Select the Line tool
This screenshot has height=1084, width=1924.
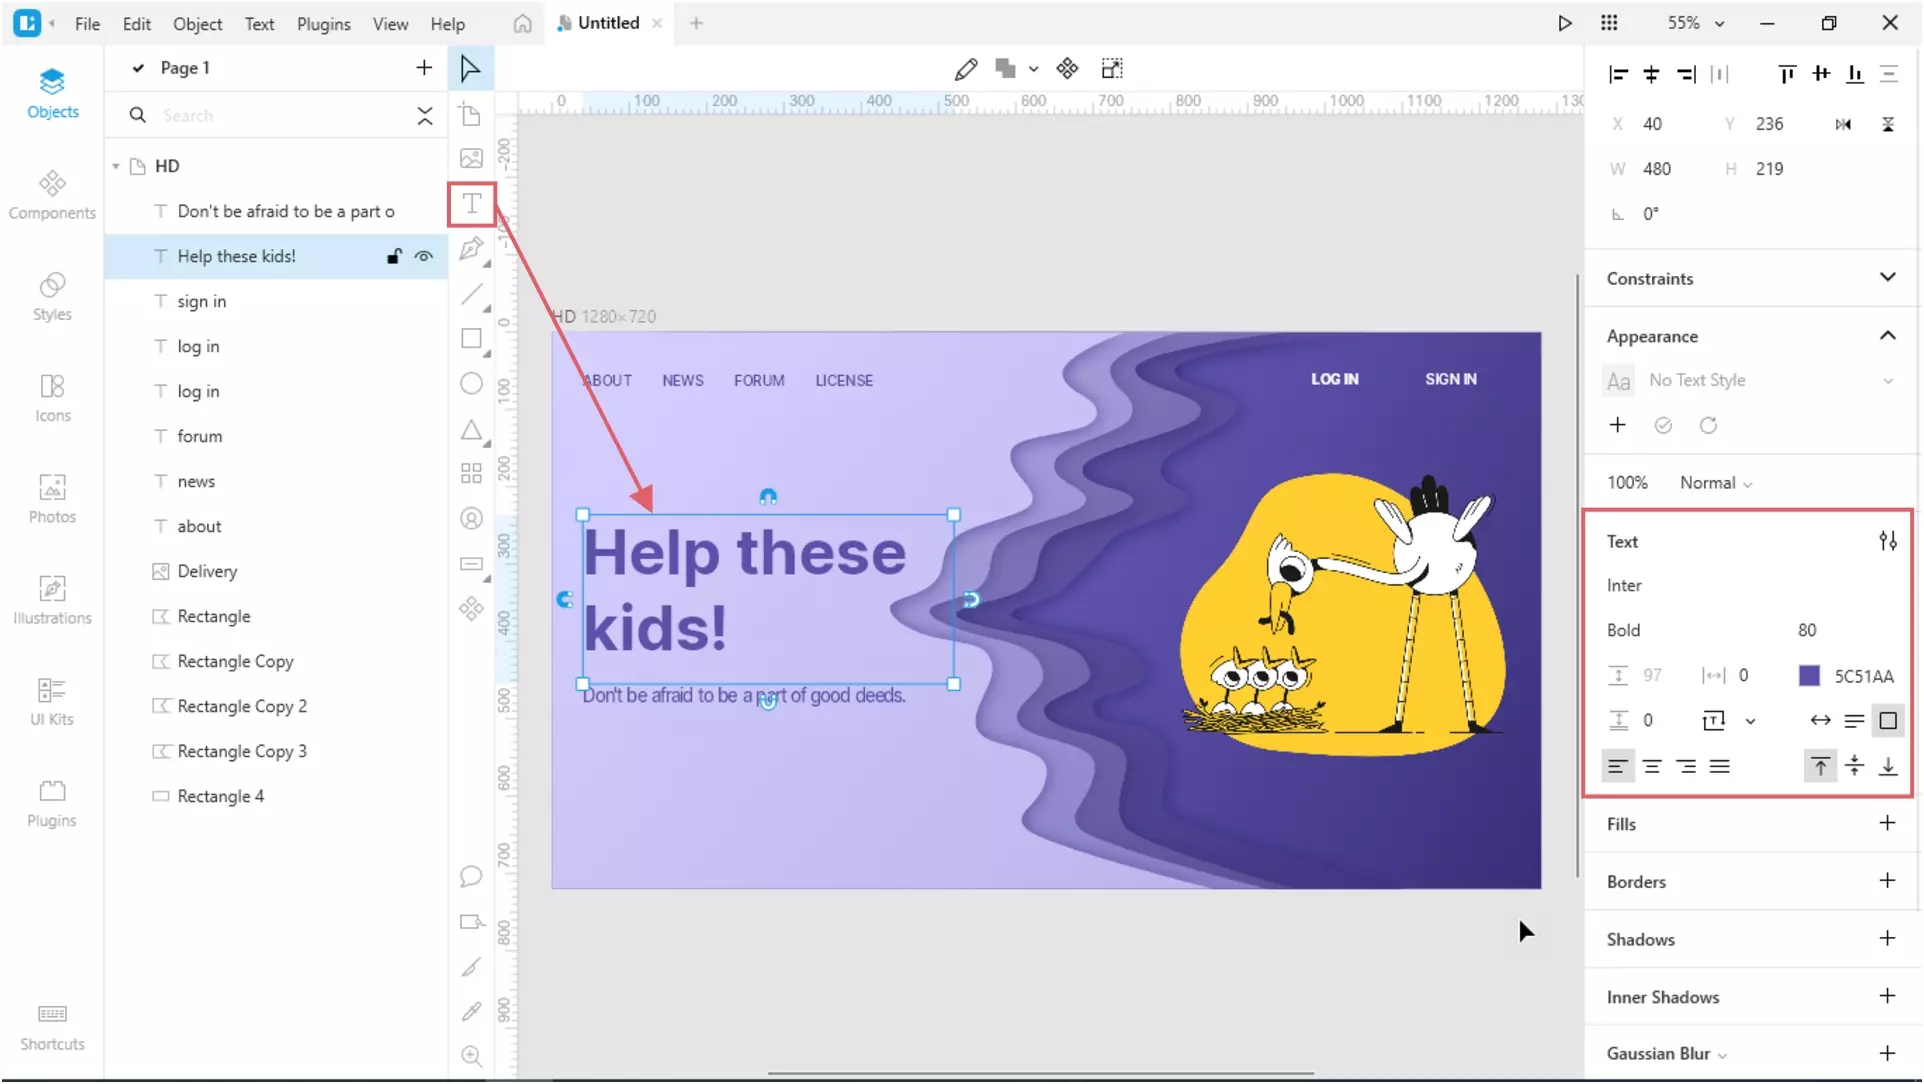click(471, 294)
